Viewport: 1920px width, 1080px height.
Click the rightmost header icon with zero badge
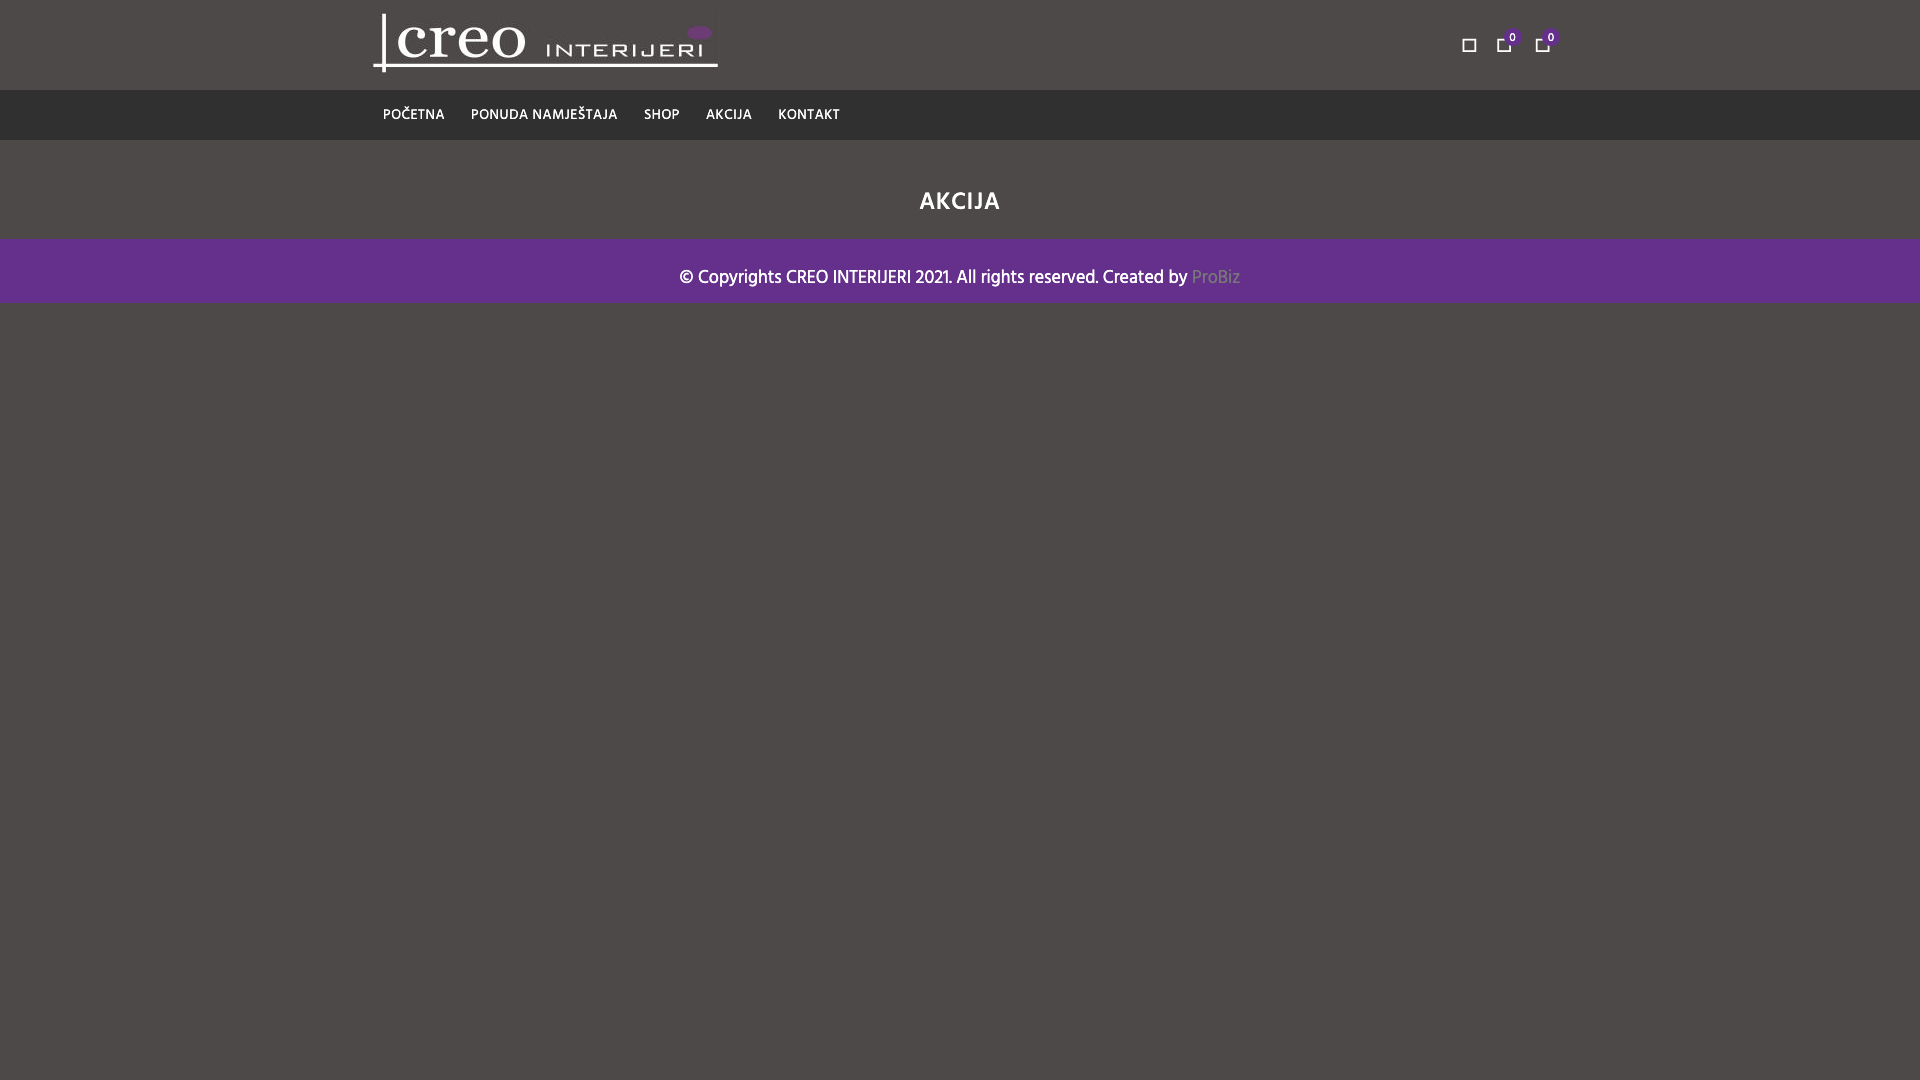pos(1542,46)
